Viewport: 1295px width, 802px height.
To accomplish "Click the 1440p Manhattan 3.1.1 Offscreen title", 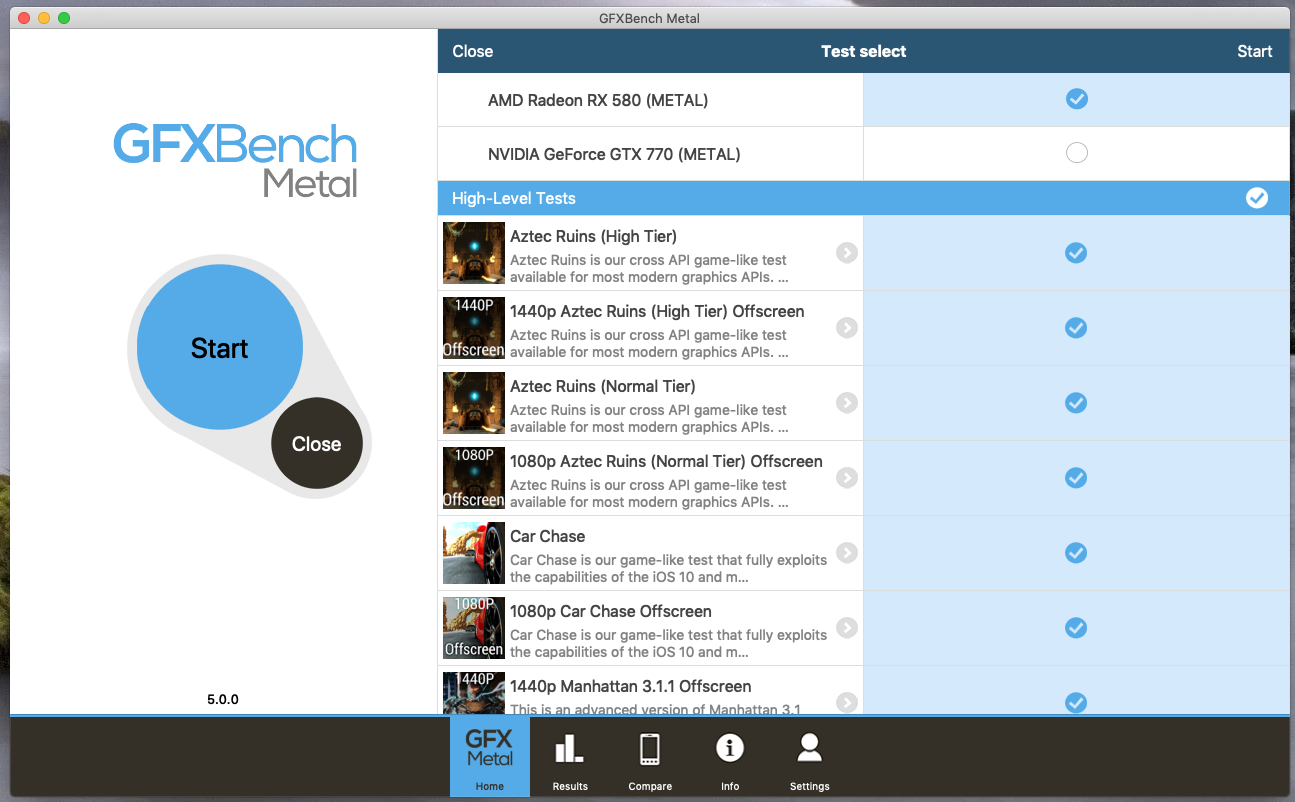I will point(631,687).
